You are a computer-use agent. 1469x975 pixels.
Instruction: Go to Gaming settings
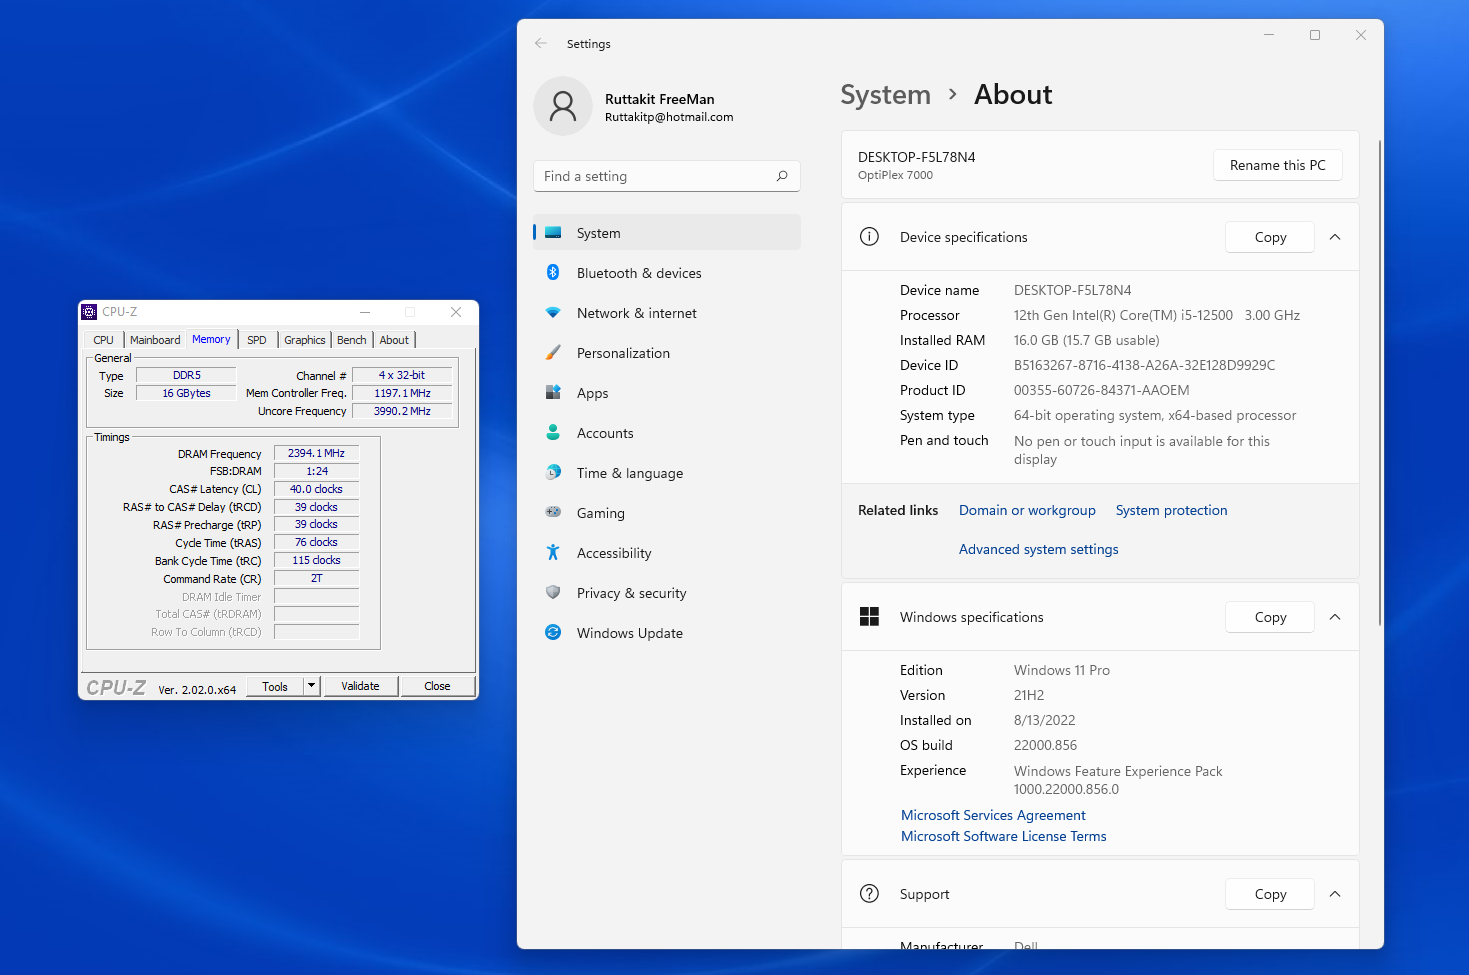(667, 513)
